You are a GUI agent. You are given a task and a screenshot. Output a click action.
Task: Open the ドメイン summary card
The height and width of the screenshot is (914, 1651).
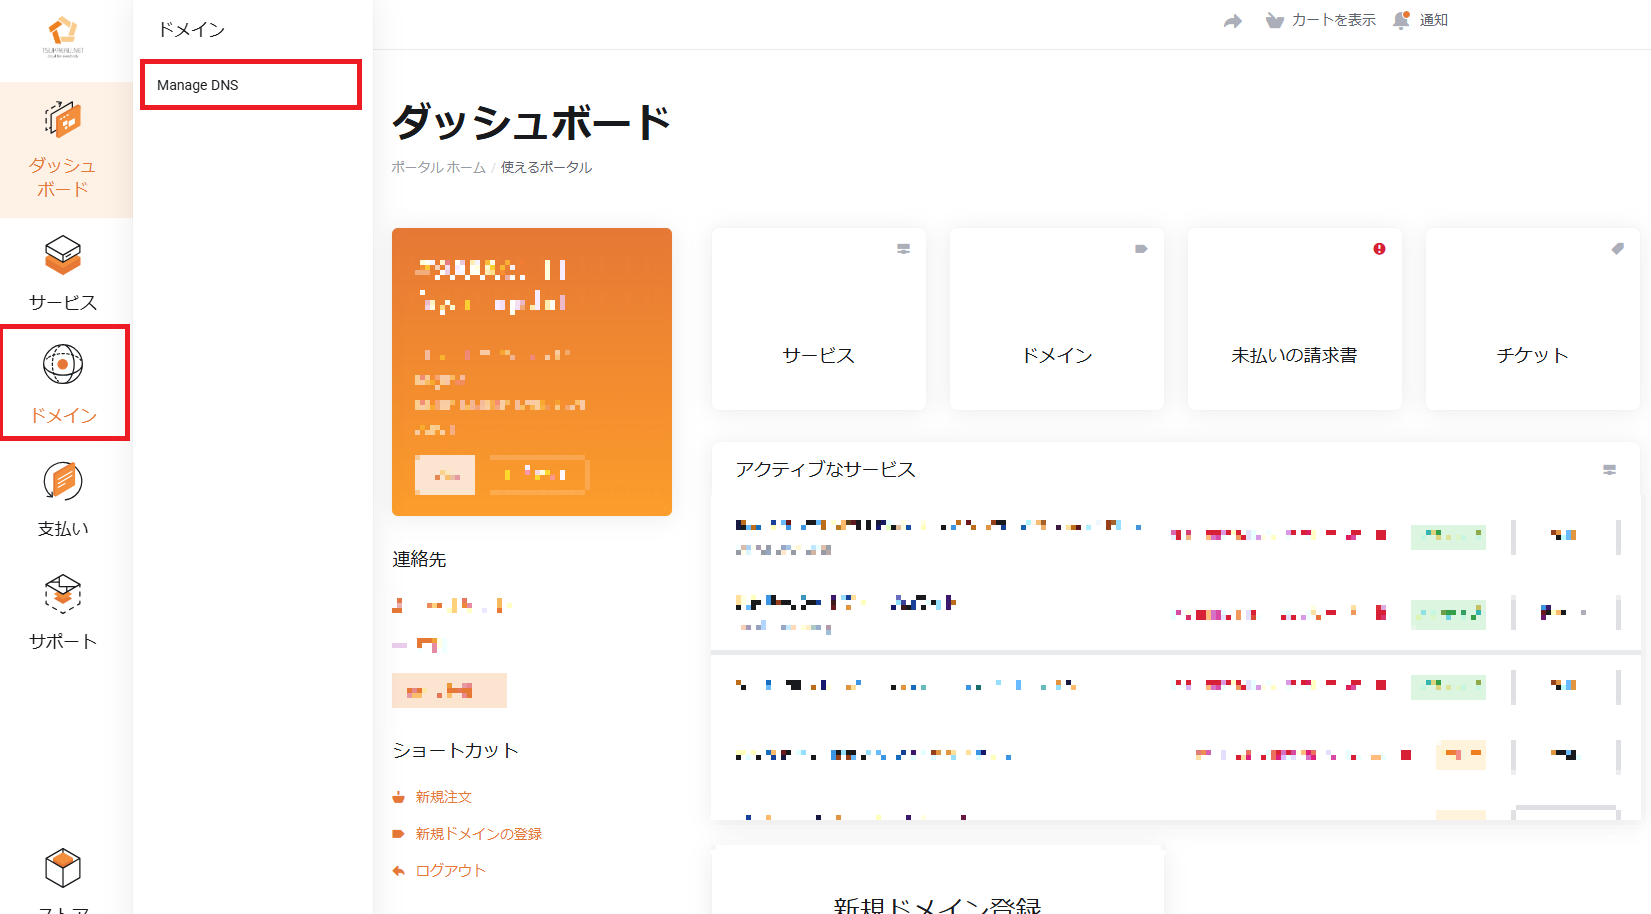coord(1056,319)
